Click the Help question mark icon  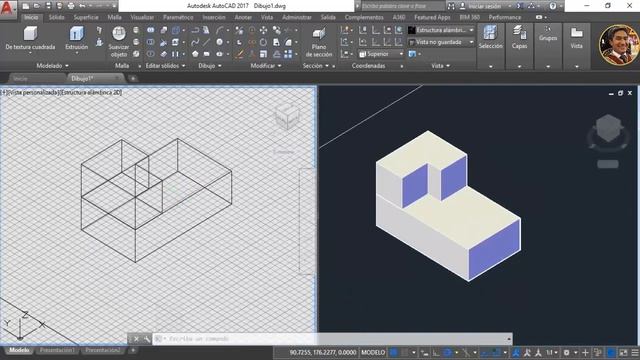point(553,6)
